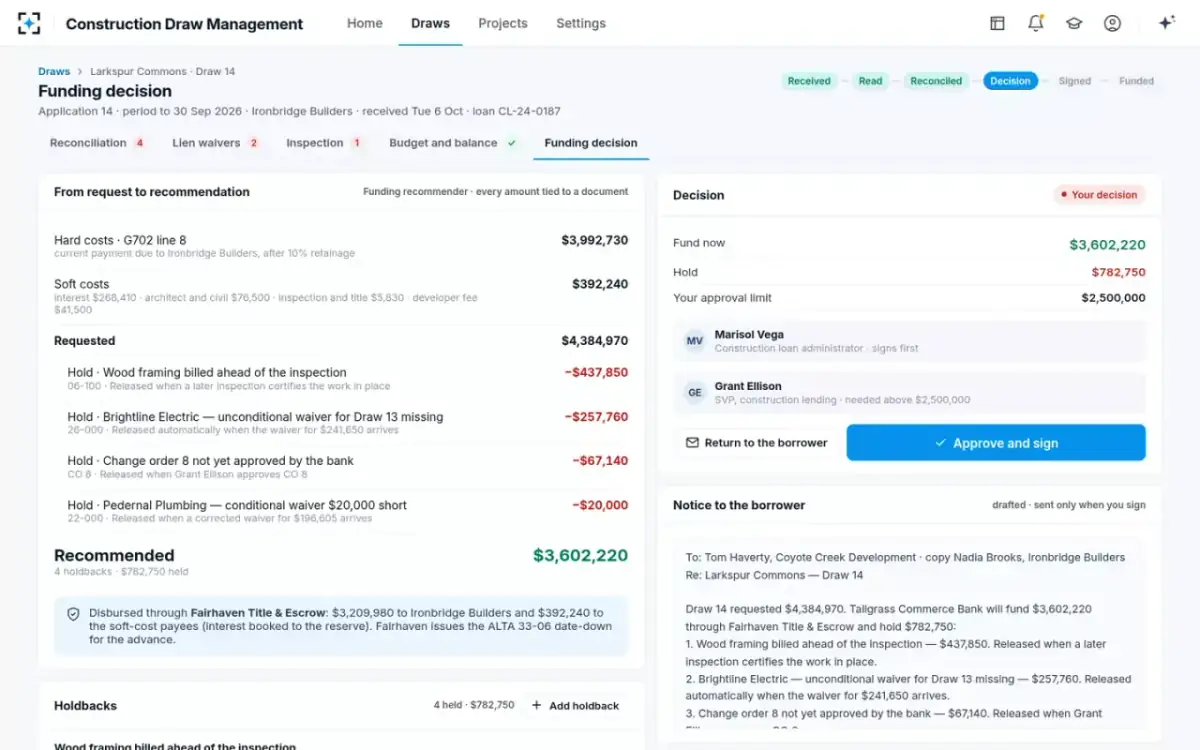The height and width of the screenshot is (750, 1200).
Task: Click the Reconciled progress step
Action: click(x=936, y=81)
